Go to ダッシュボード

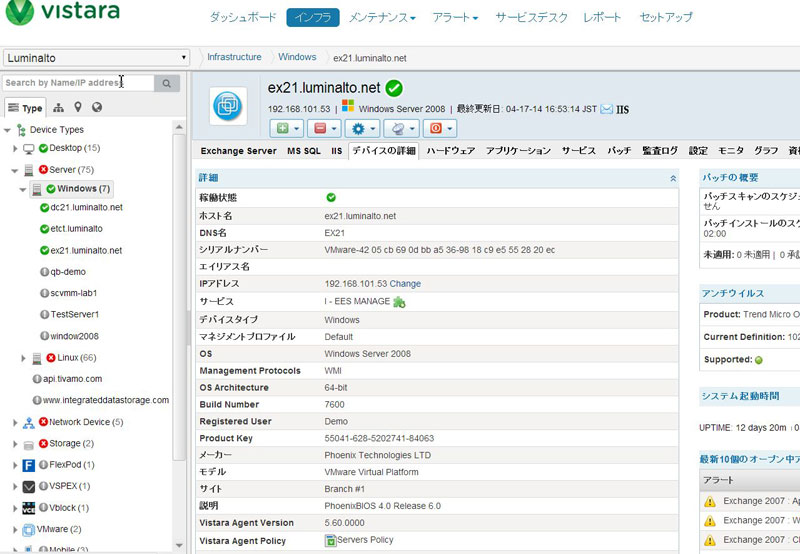243,17
